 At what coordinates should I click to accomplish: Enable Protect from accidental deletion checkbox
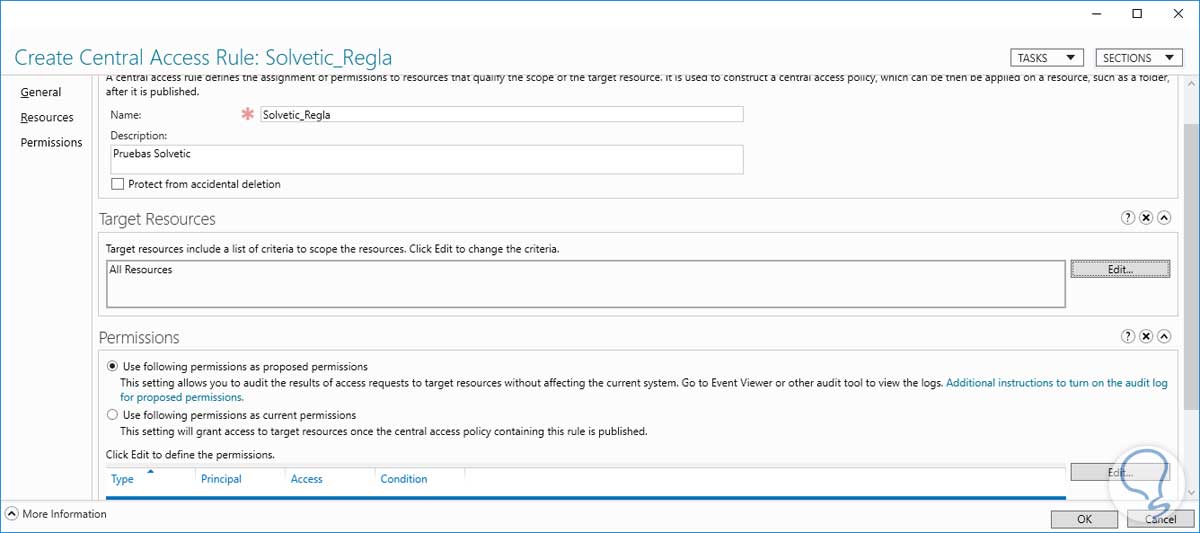pos(118,184)
